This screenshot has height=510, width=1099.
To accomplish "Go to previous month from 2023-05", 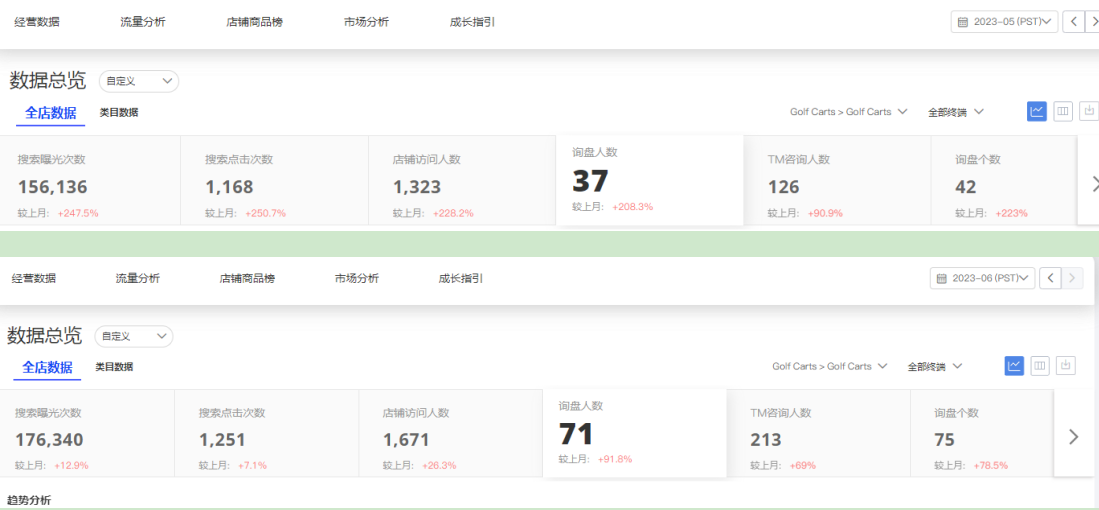I will click(1073, 22).
